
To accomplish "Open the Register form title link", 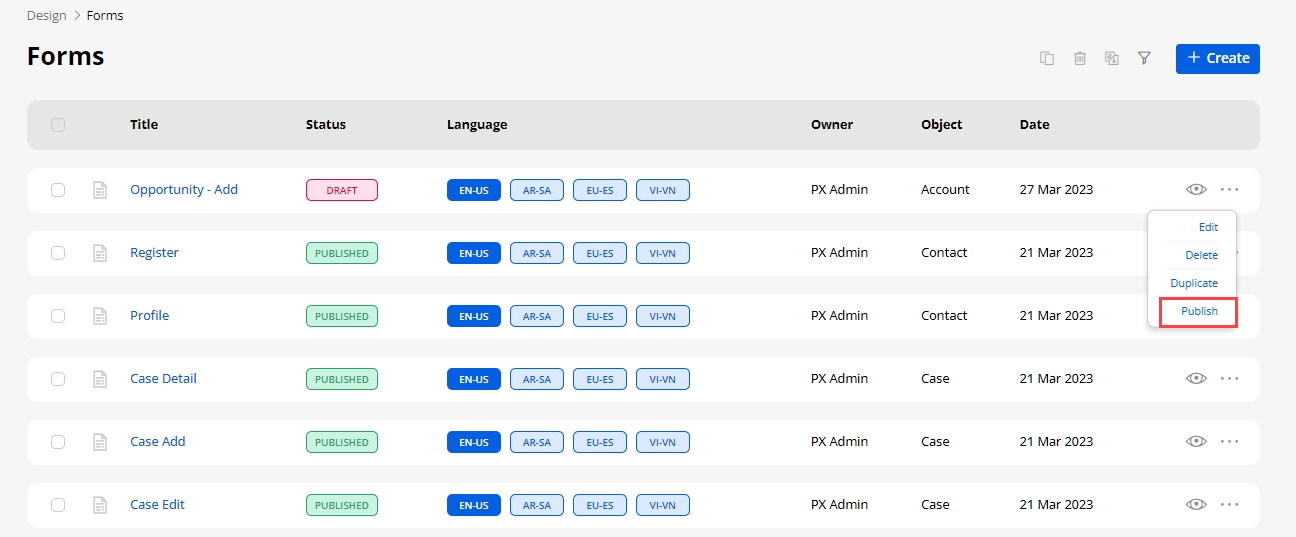I will click(154, 253).
